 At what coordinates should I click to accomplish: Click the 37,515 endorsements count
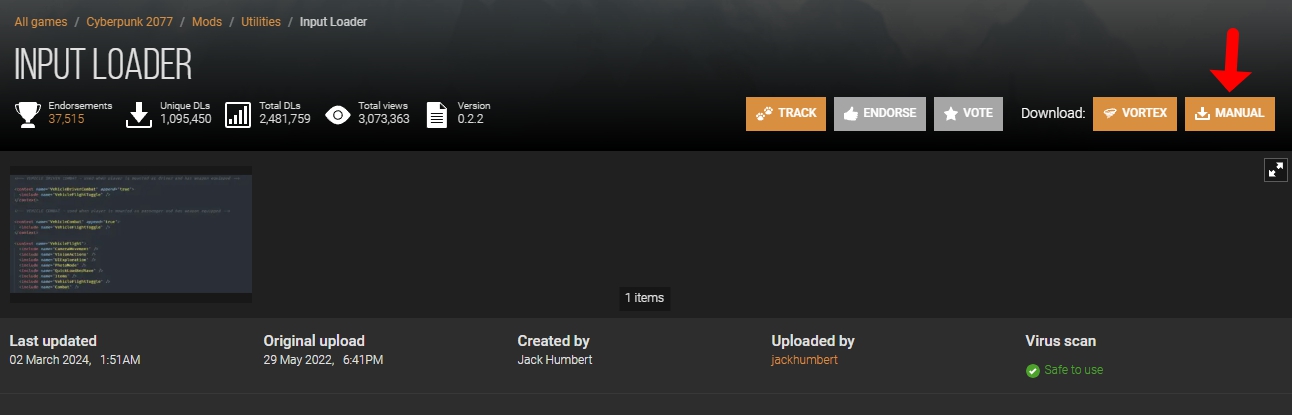click(66, 119)
